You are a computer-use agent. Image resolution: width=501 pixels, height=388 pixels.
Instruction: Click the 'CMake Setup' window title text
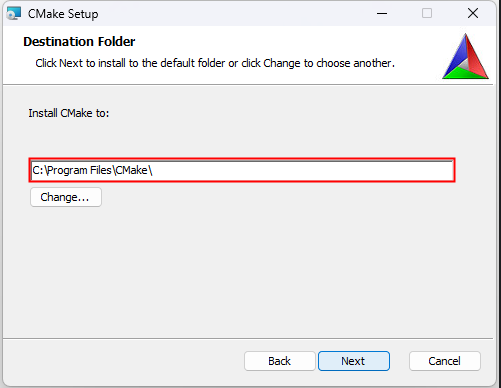[63, 14]
